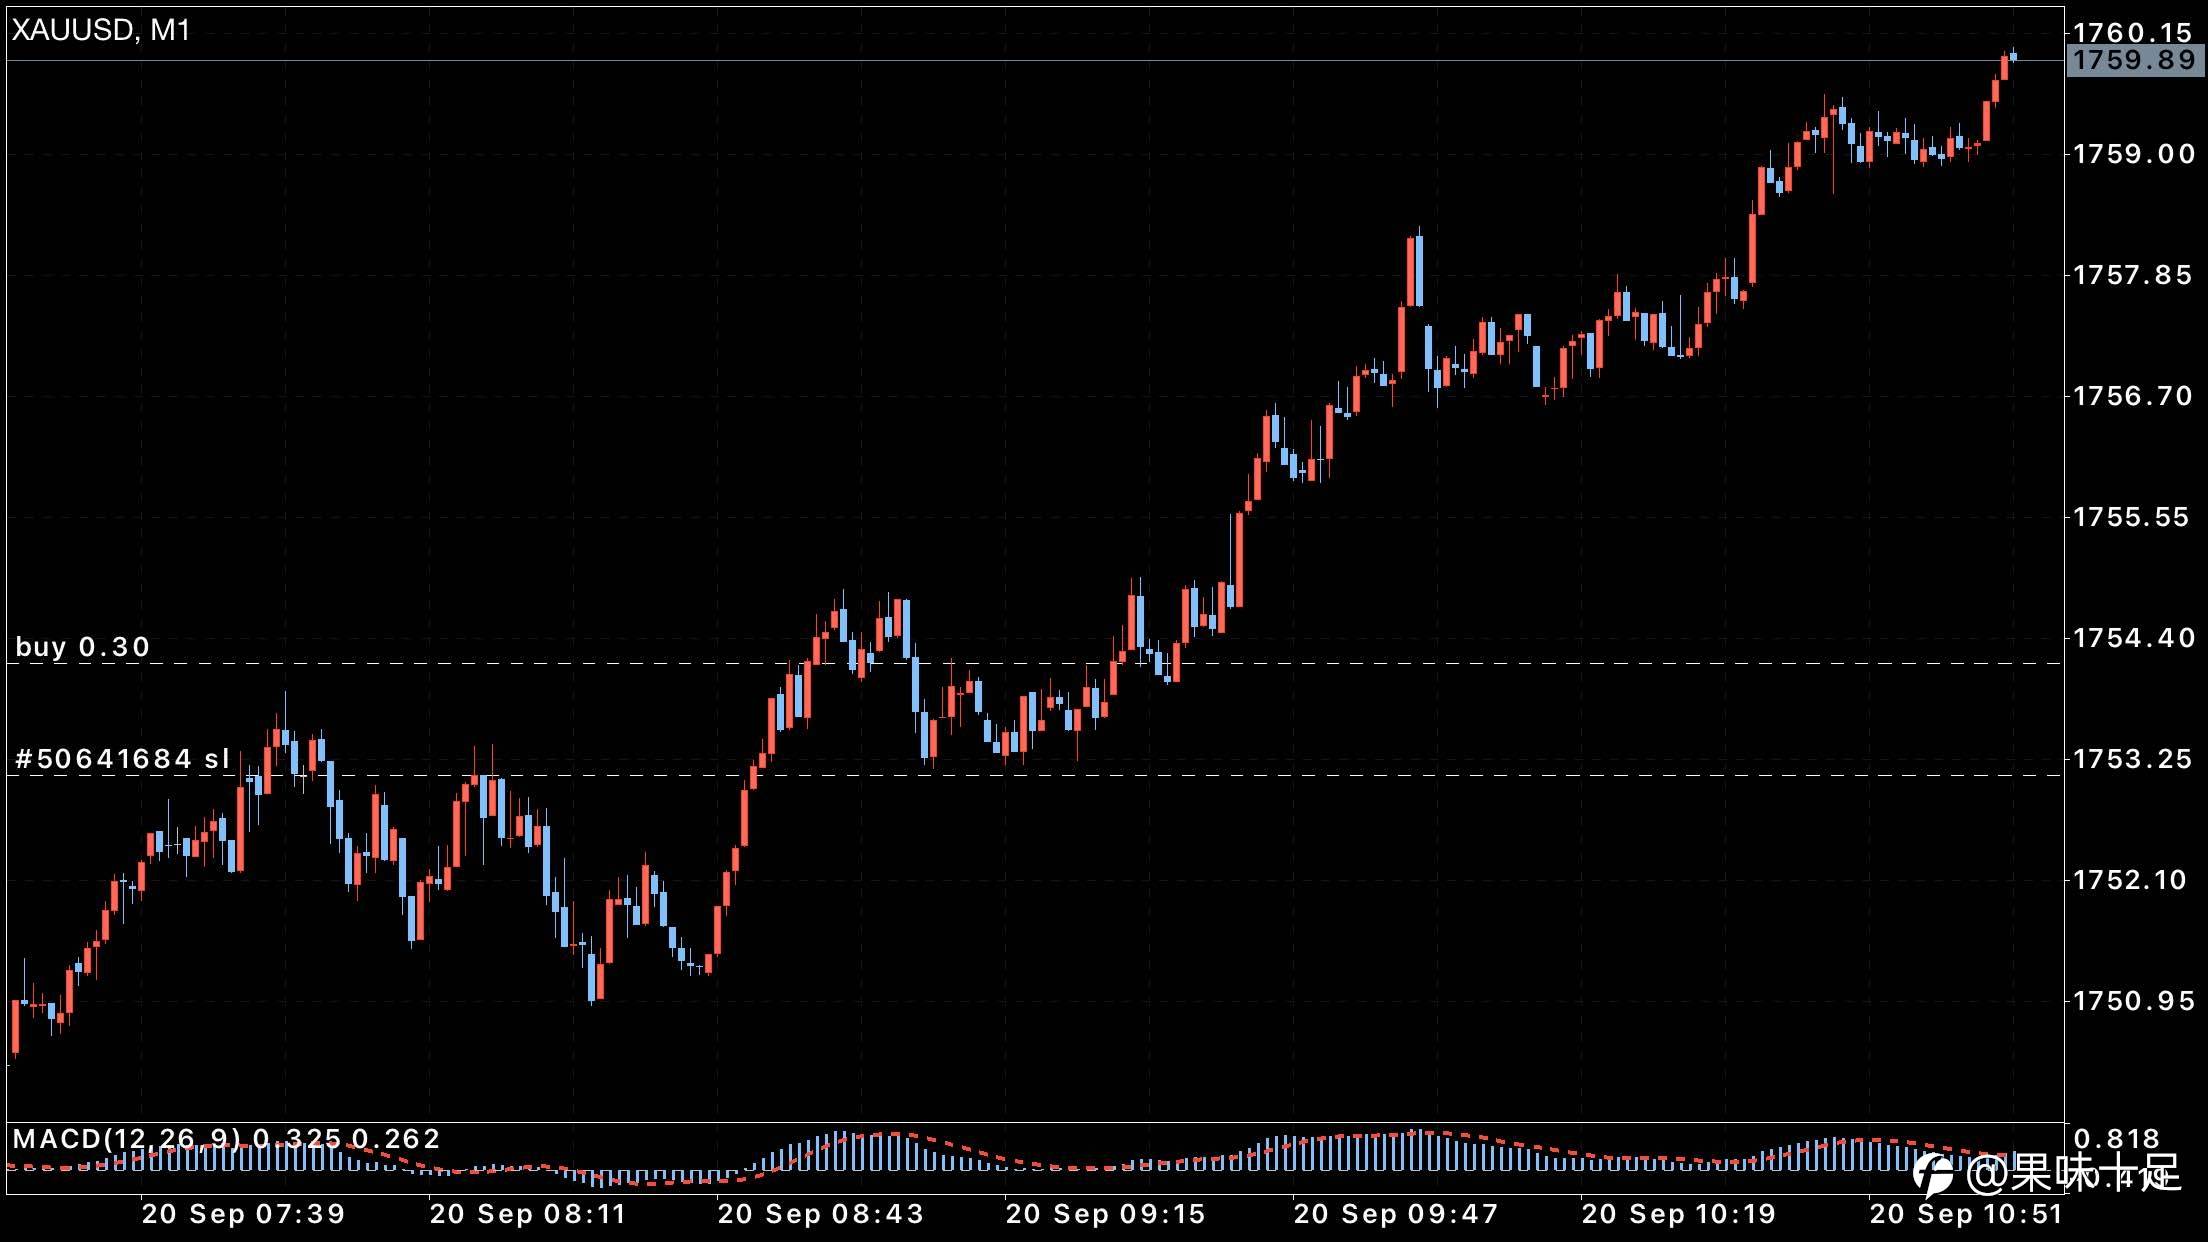Viewport: 2208px width, 1242px height.
Task: Click the watermark logo icon beside @果味十足
Action: click(x=1933, y=1175)
